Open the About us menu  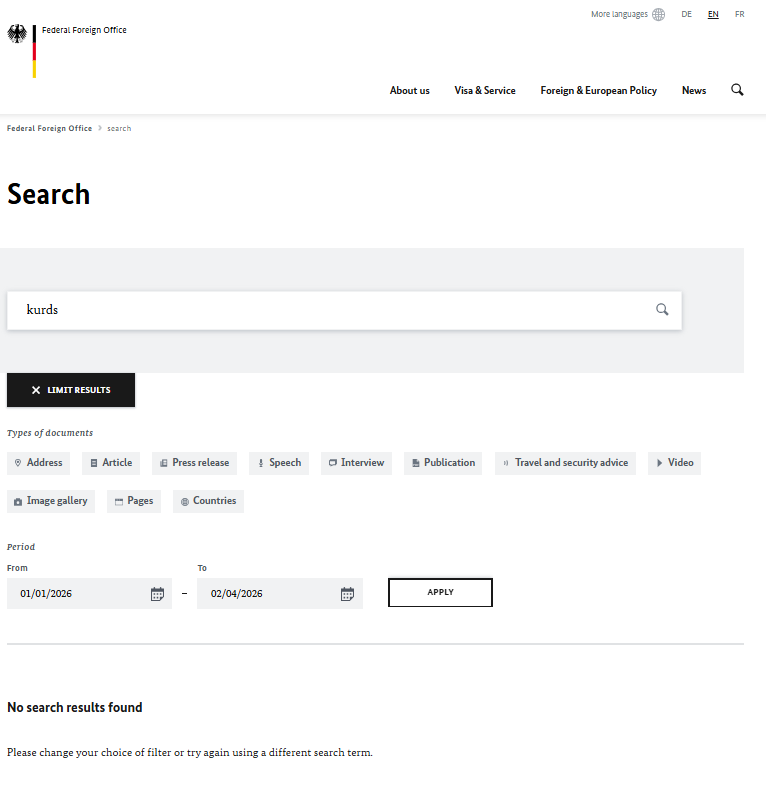click(x=409, y=91)
